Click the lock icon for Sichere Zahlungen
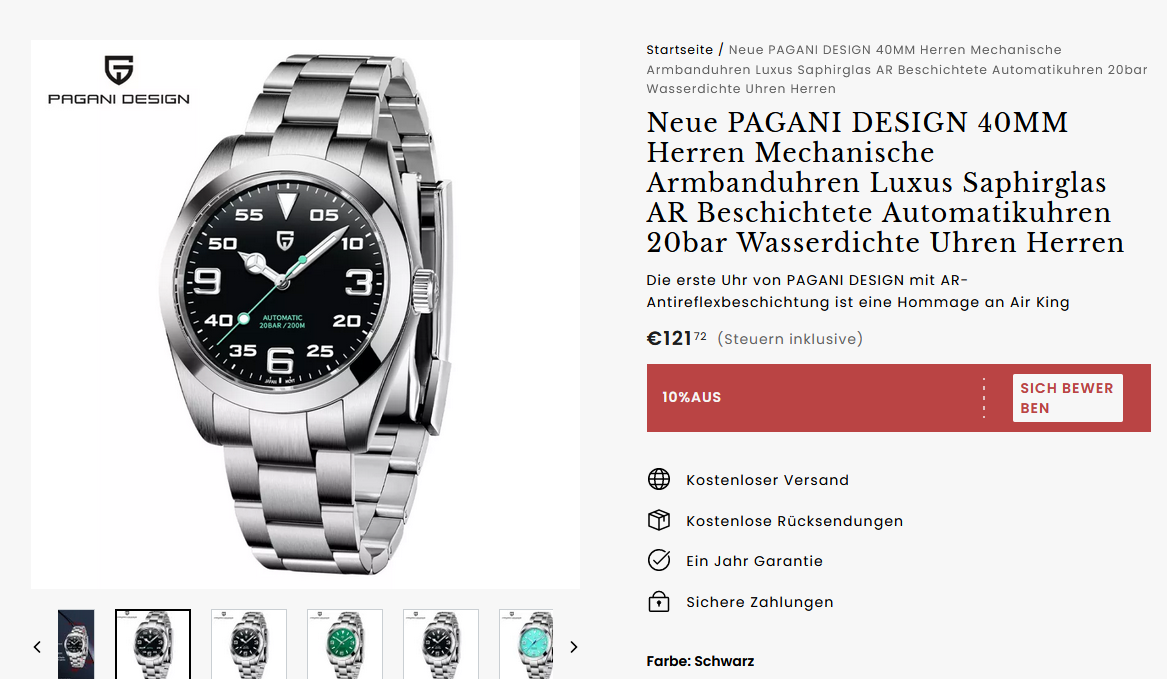 tap(659, 601)
